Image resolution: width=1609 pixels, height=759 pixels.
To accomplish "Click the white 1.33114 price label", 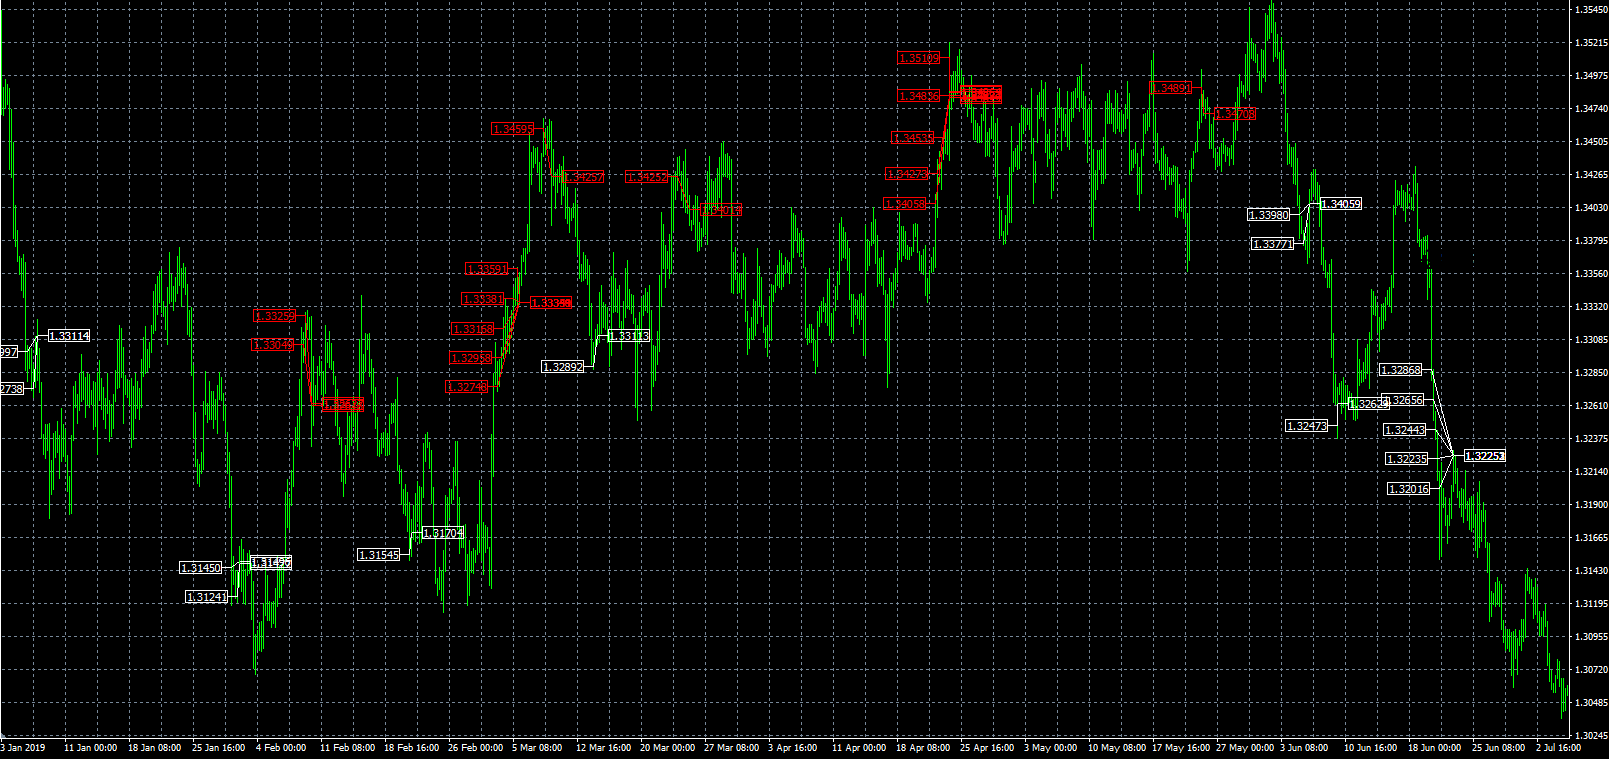I will (x=69, y=336).
